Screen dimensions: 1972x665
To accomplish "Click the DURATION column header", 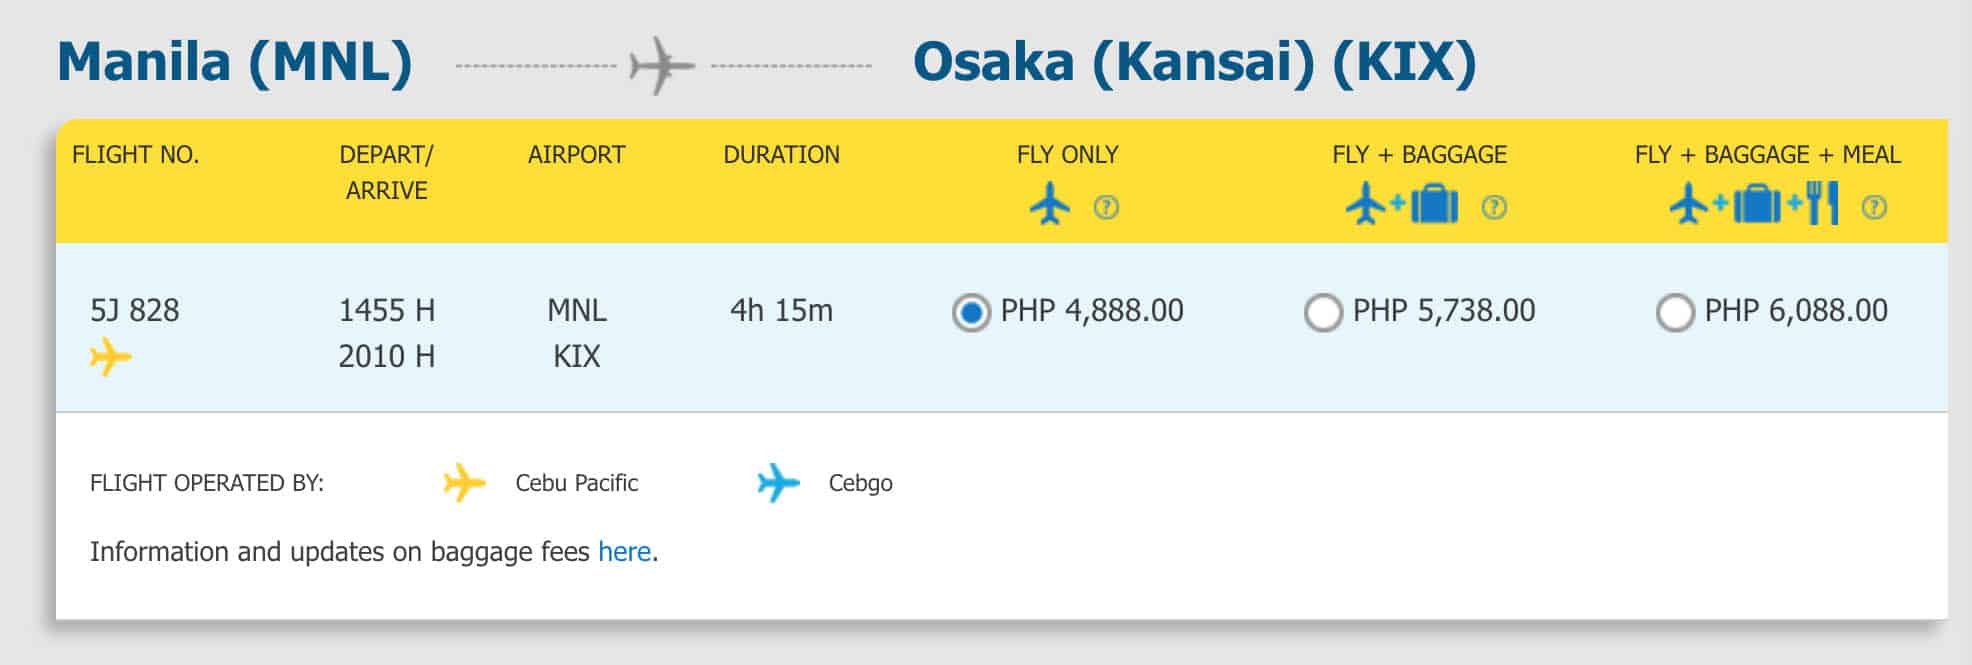I will click(781, 155).
